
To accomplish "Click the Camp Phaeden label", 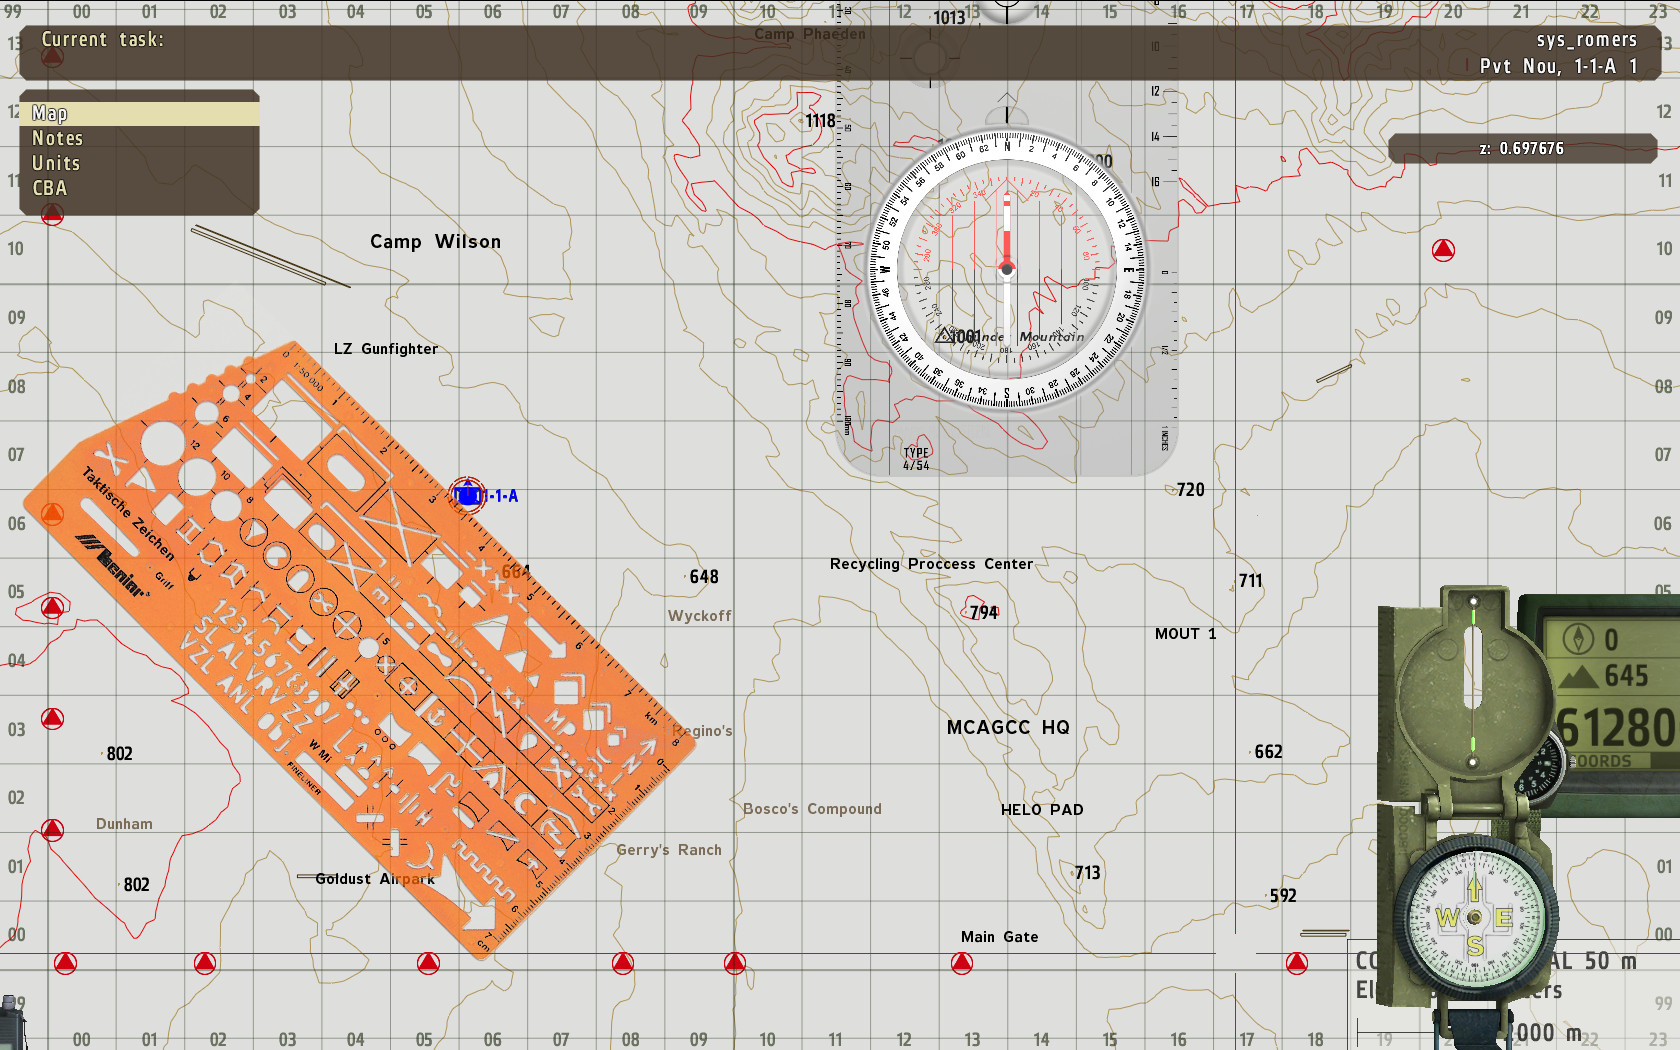I will coord(810,34).
